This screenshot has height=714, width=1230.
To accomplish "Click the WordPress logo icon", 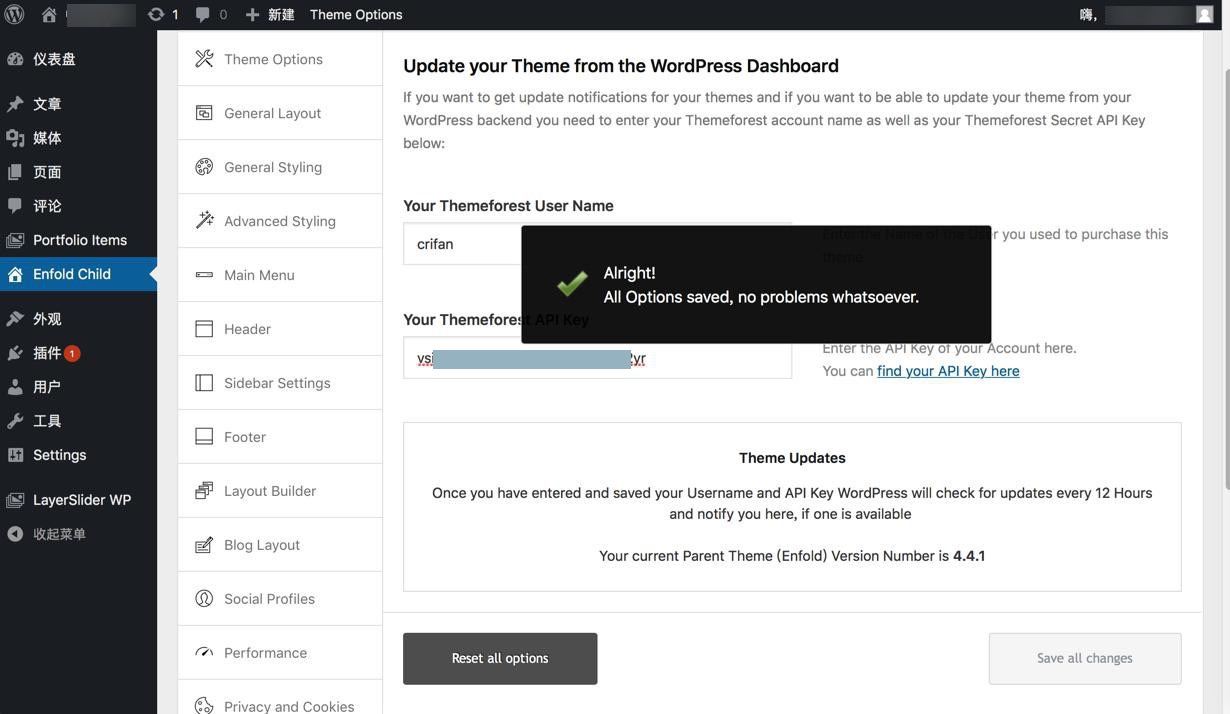I will tap(15, 14).
